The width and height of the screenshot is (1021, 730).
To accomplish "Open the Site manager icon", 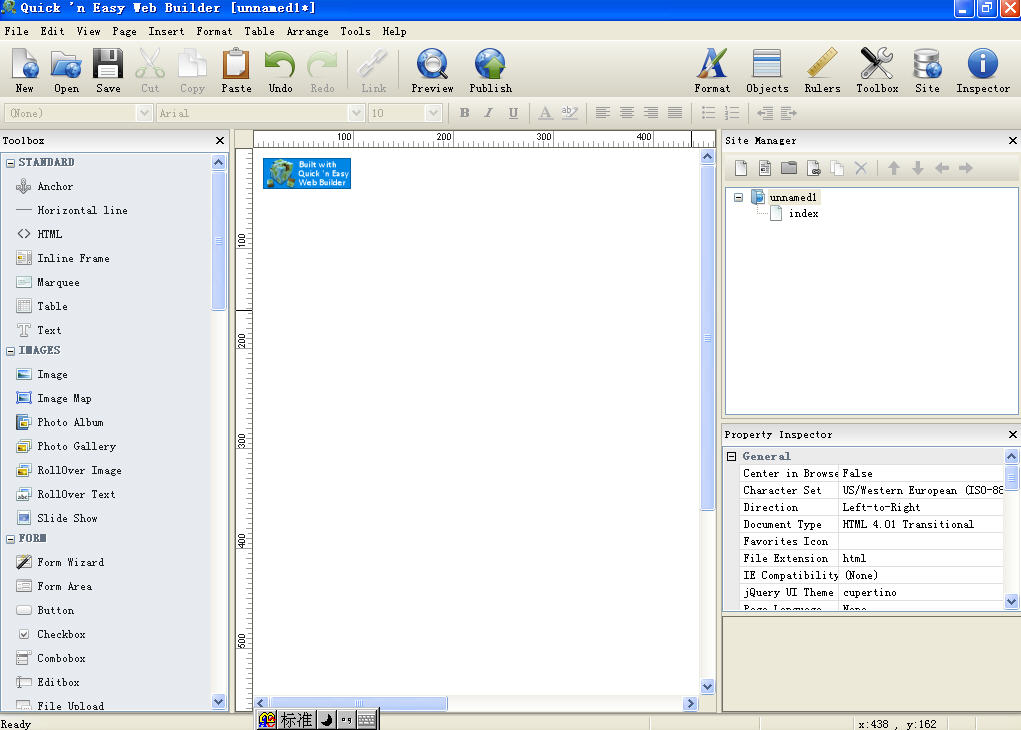I will [927, 70].
